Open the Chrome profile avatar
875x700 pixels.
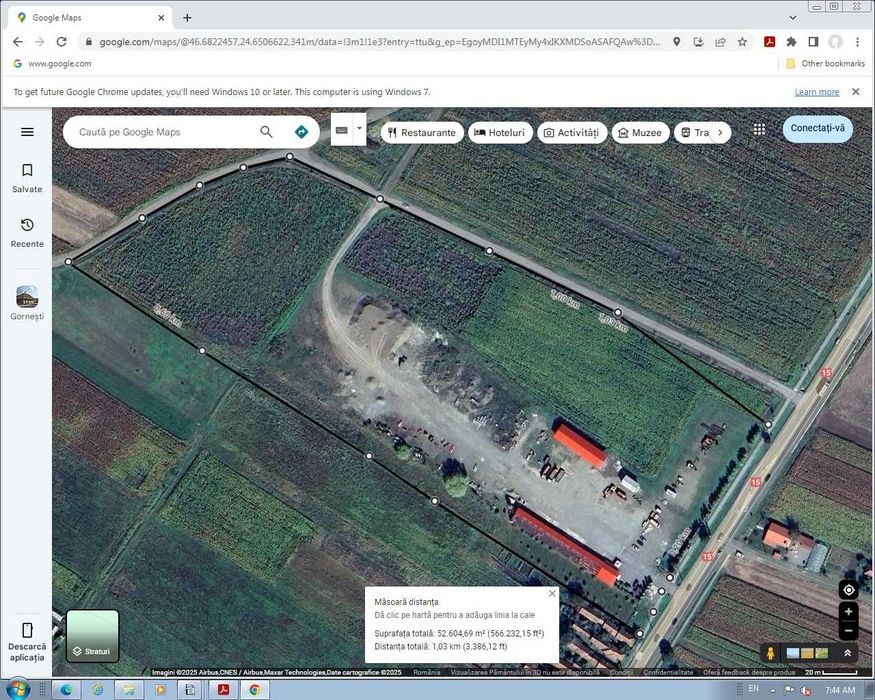835,42
